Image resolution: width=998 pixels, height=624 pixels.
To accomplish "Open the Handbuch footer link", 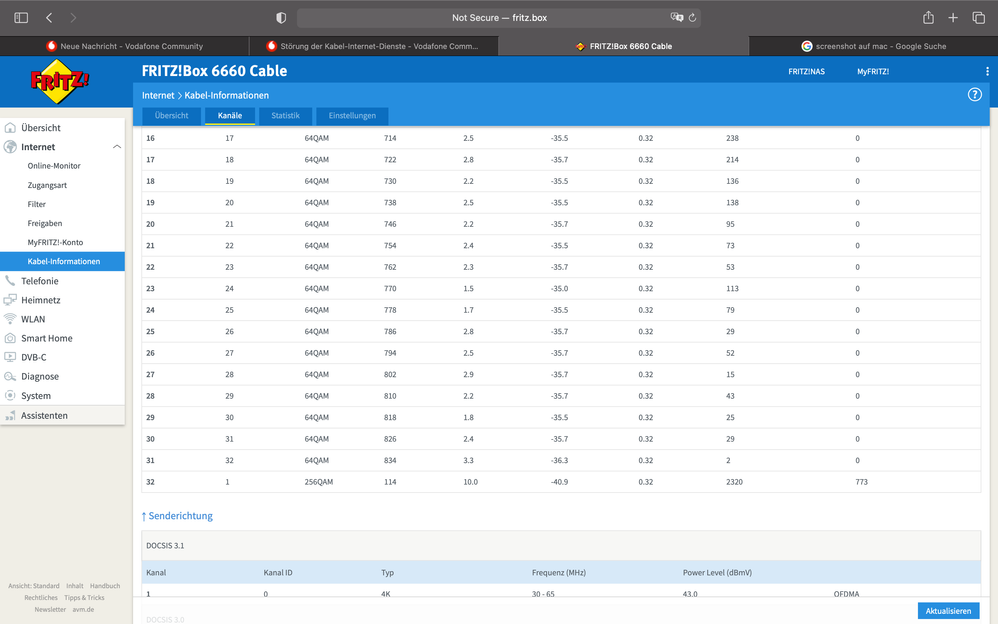I will click(105, 586).
